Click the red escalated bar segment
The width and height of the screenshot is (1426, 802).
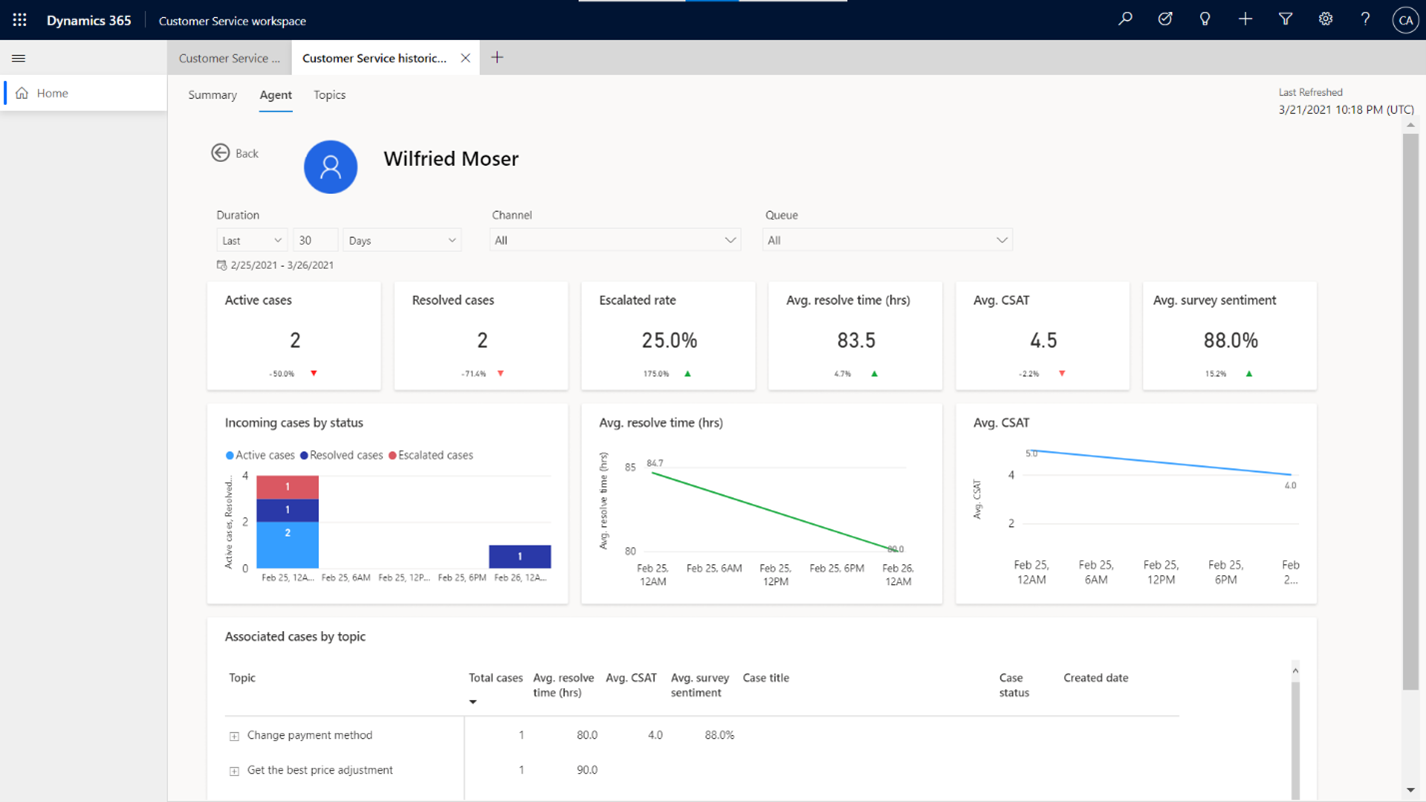tap(288, 487)
